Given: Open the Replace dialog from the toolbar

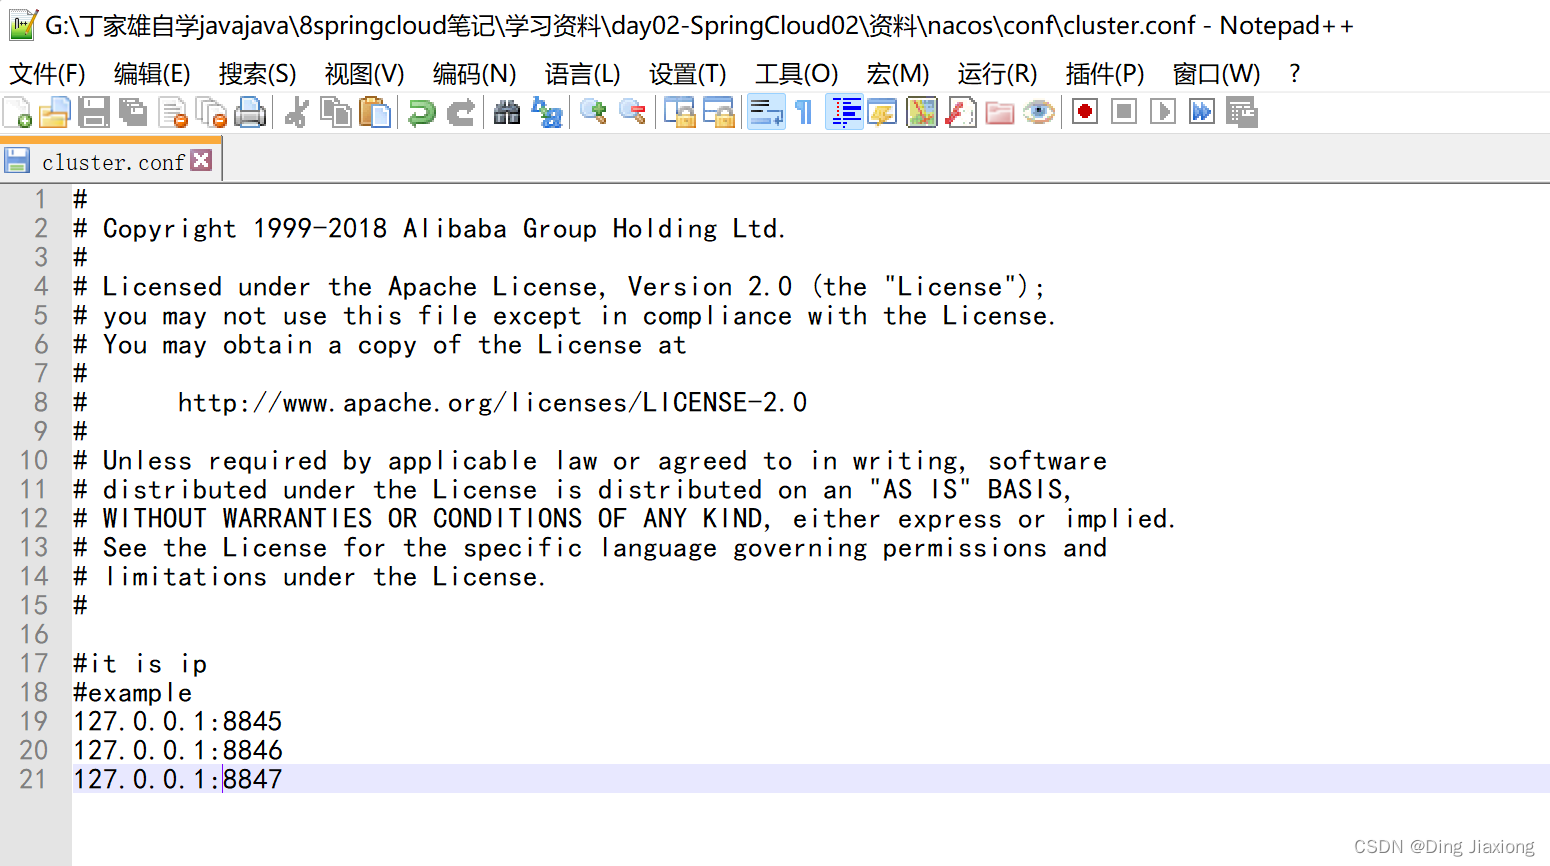Looking at the screenshot, I should tap(547, 112).
